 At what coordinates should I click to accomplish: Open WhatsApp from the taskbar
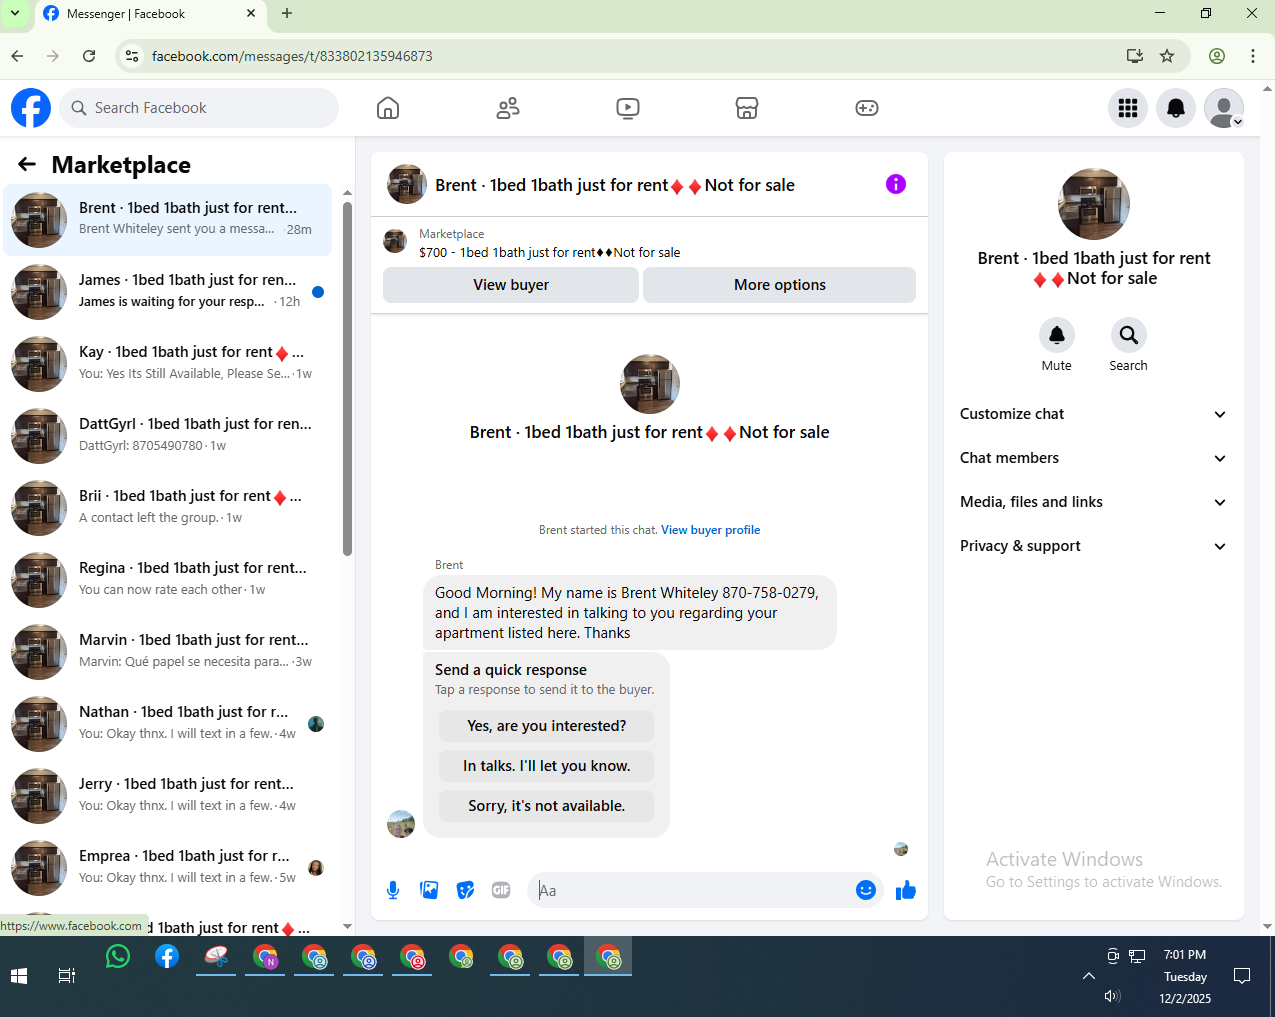point(118,957)
